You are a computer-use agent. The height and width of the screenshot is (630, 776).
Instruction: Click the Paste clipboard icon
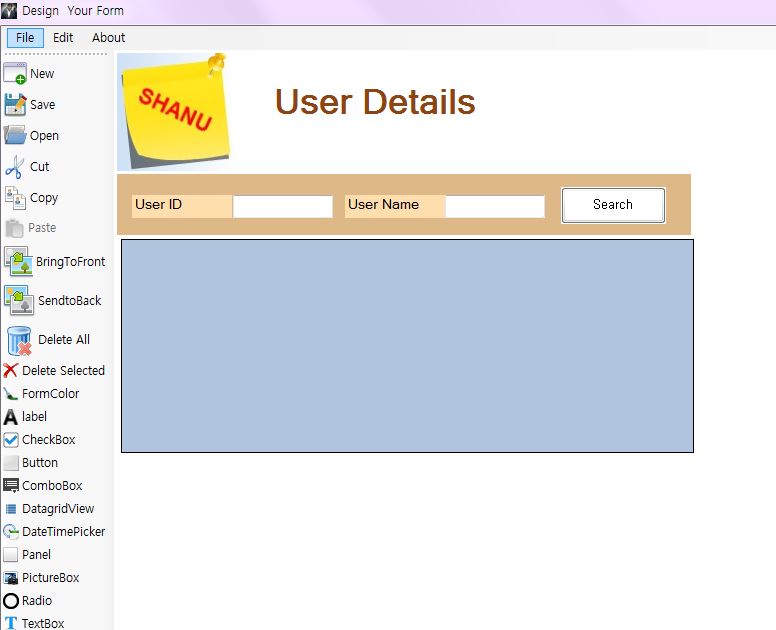click(14, 228)
